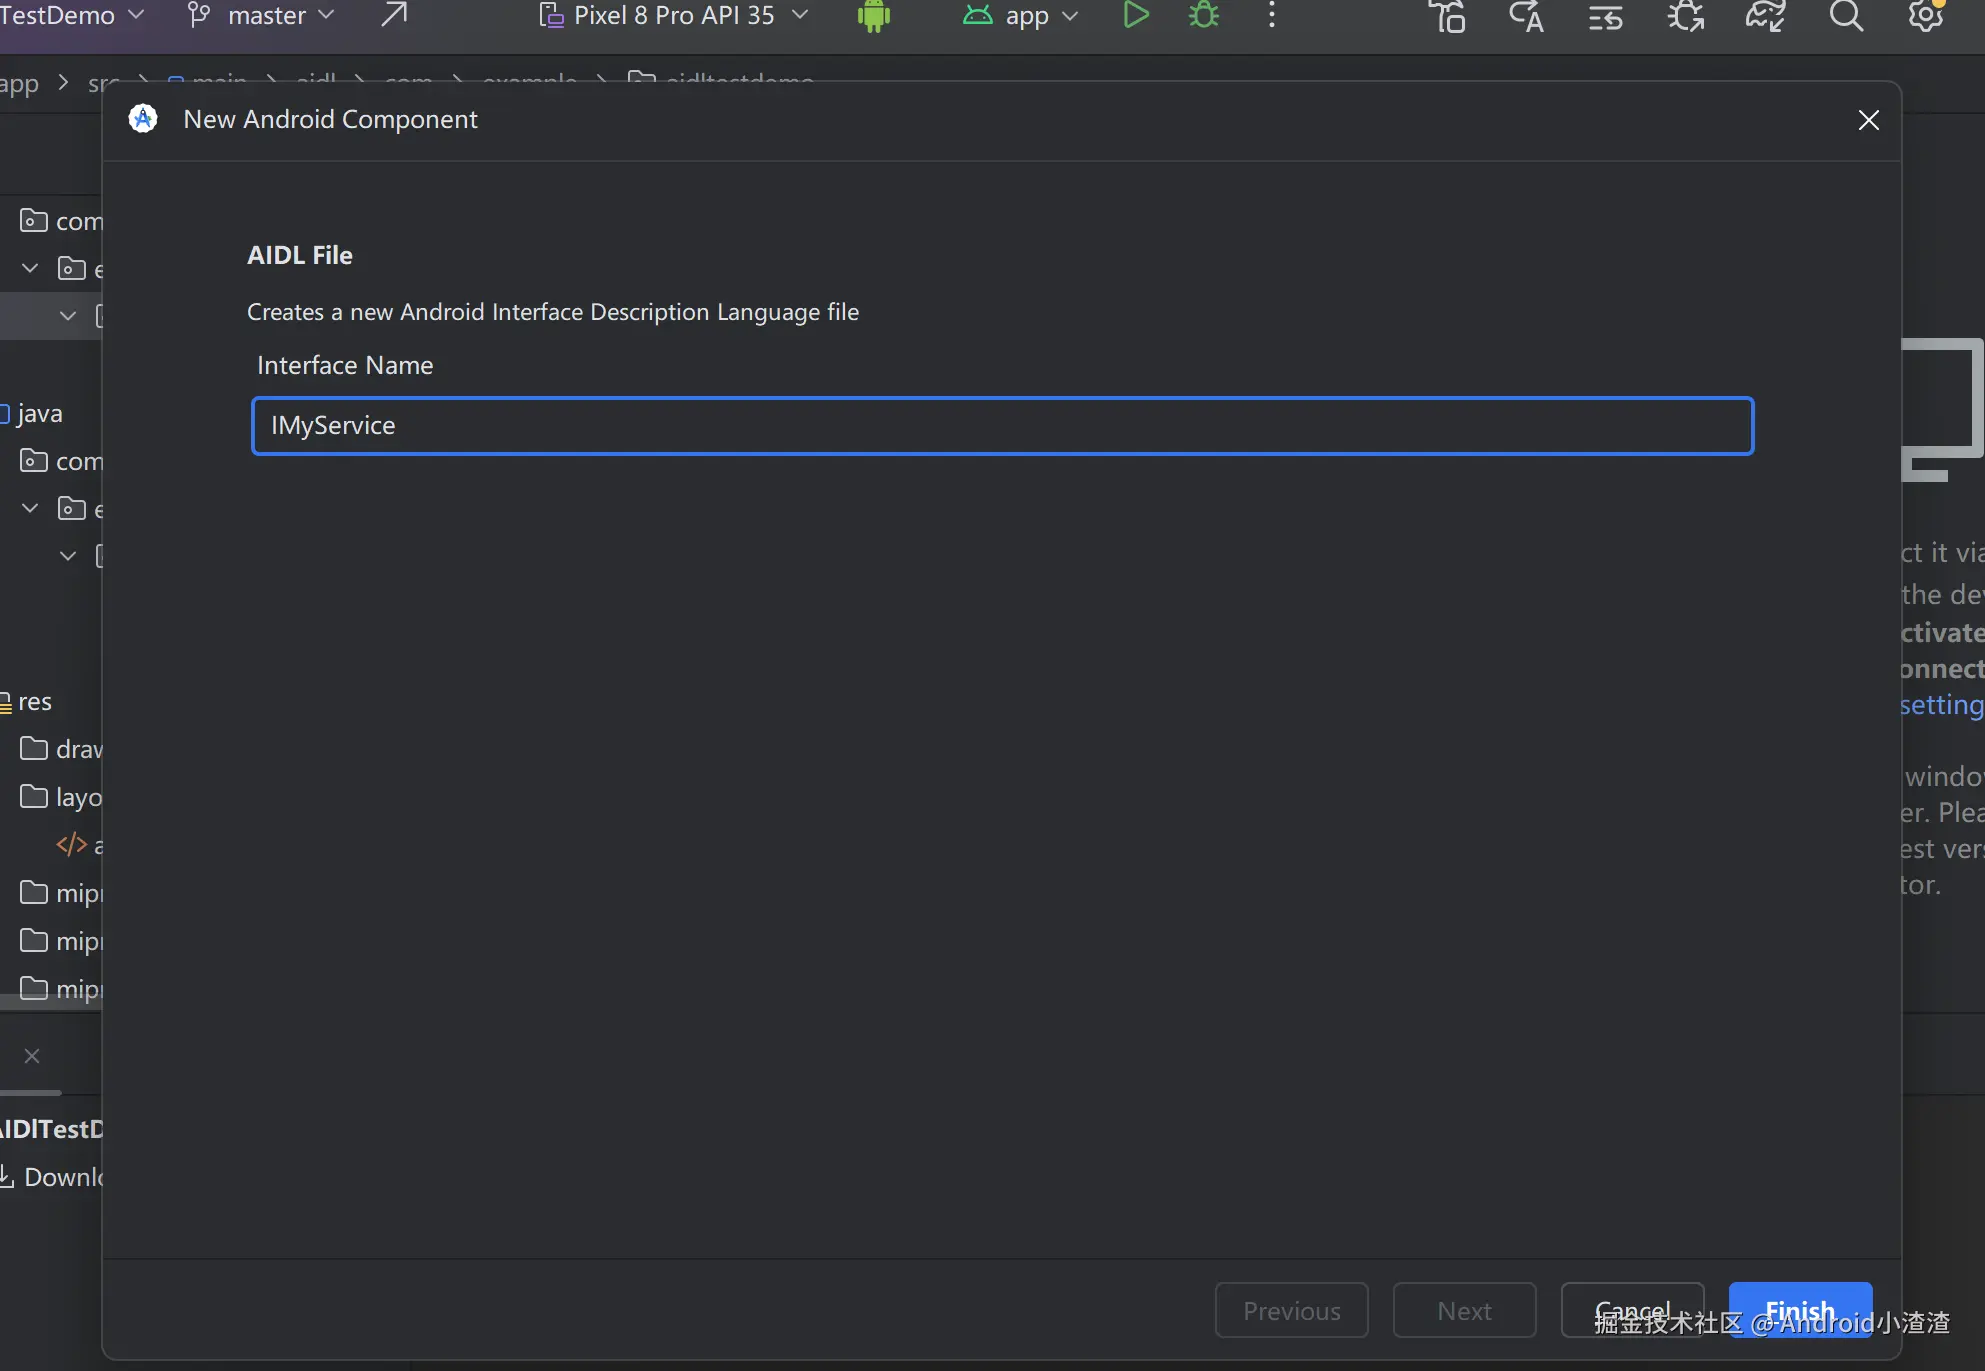Click the green Run app button
Viewport: 1985px width, 1371px height.
(1135, 15)
